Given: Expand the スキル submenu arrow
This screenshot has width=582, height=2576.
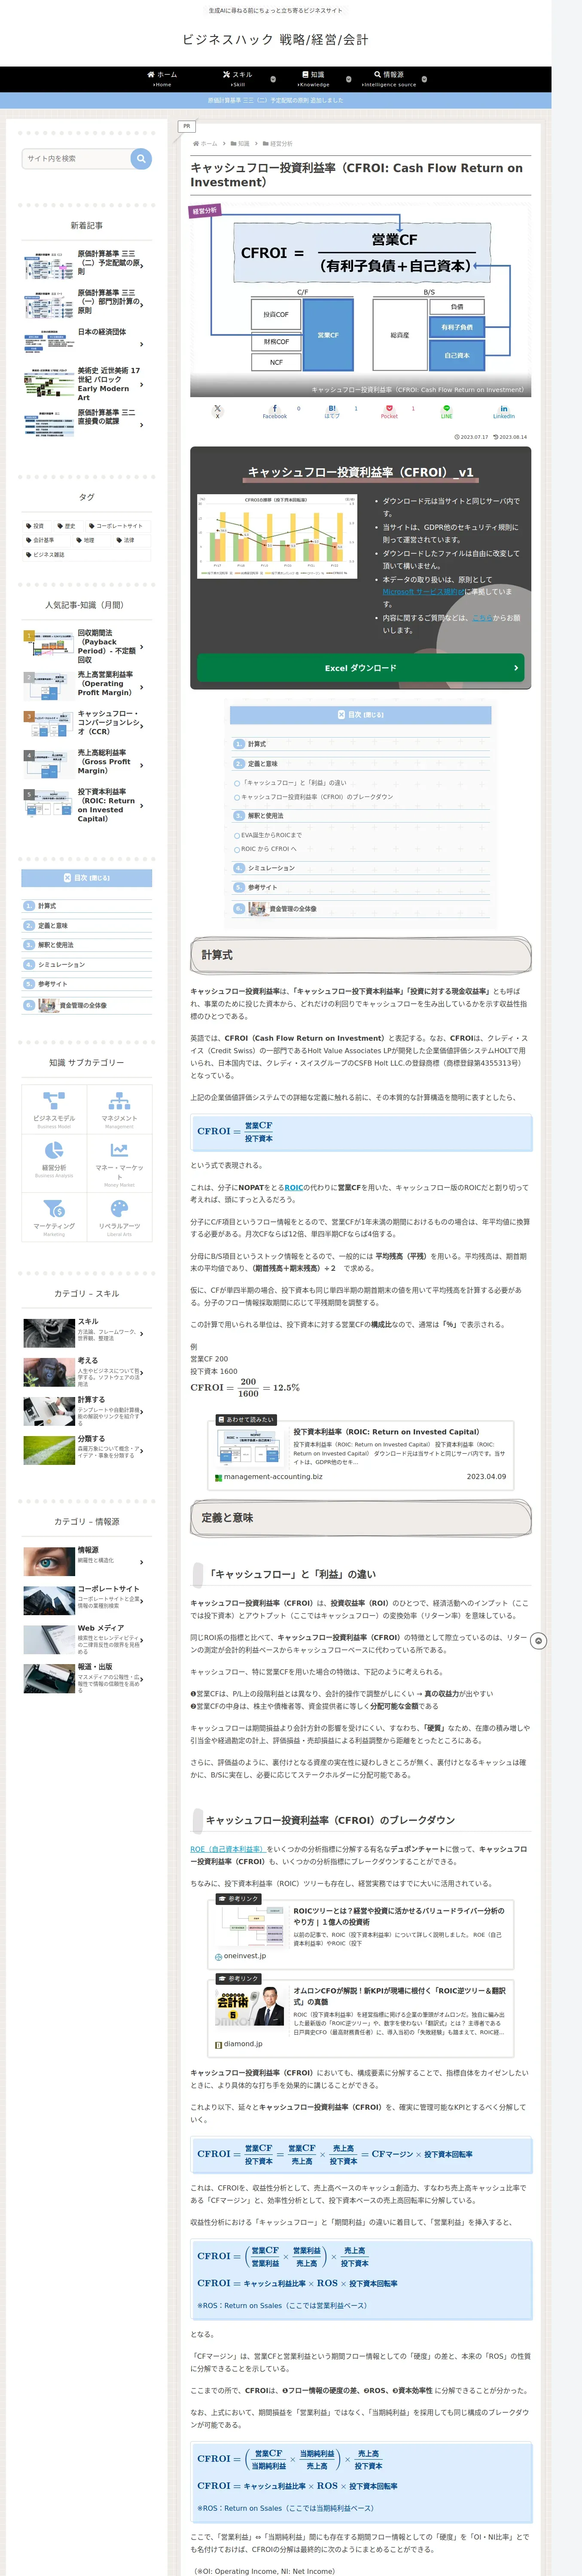Looking at the screenshot, I should (273, 78).
